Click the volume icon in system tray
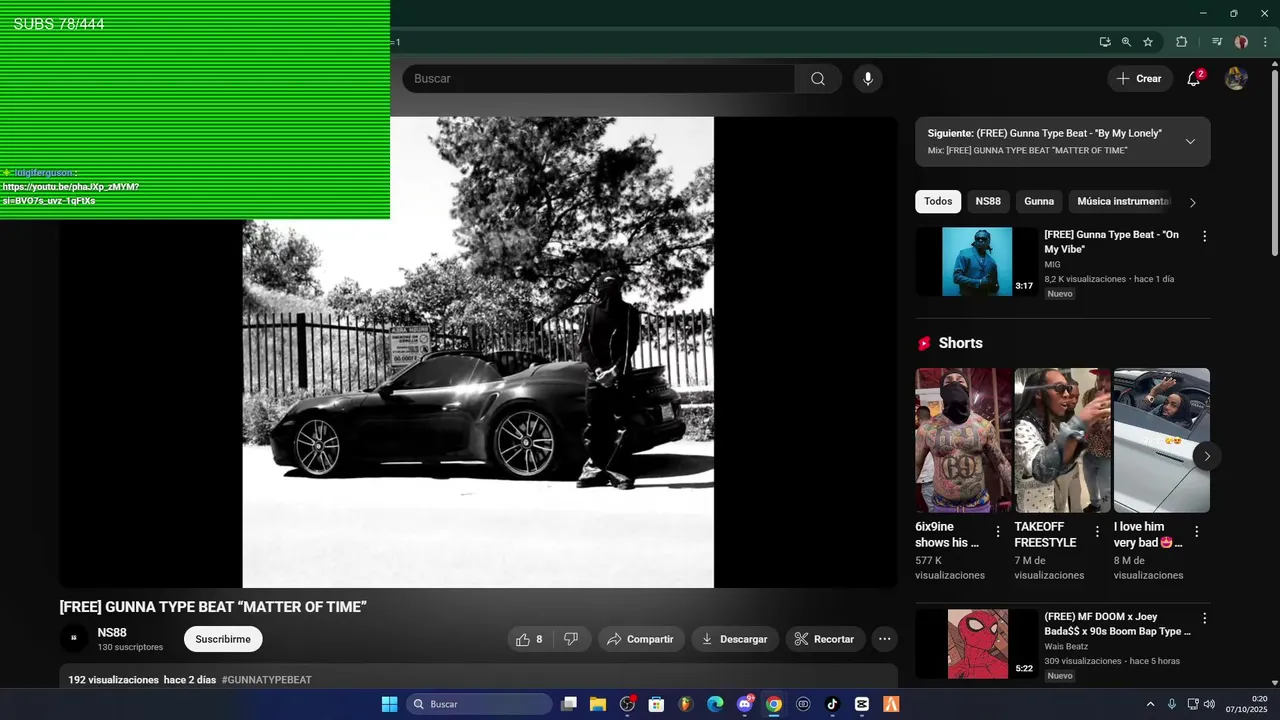The image size is (1280, 720). coord(1209,704)
